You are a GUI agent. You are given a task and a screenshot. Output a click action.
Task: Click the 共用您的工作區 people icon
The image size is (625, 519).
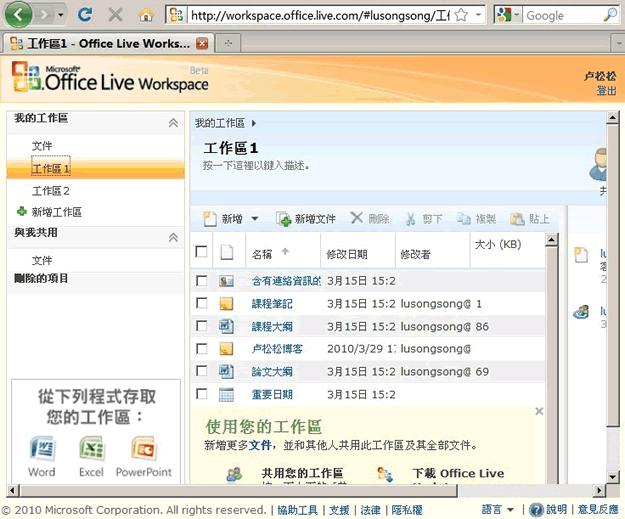(x=234, y=474)
